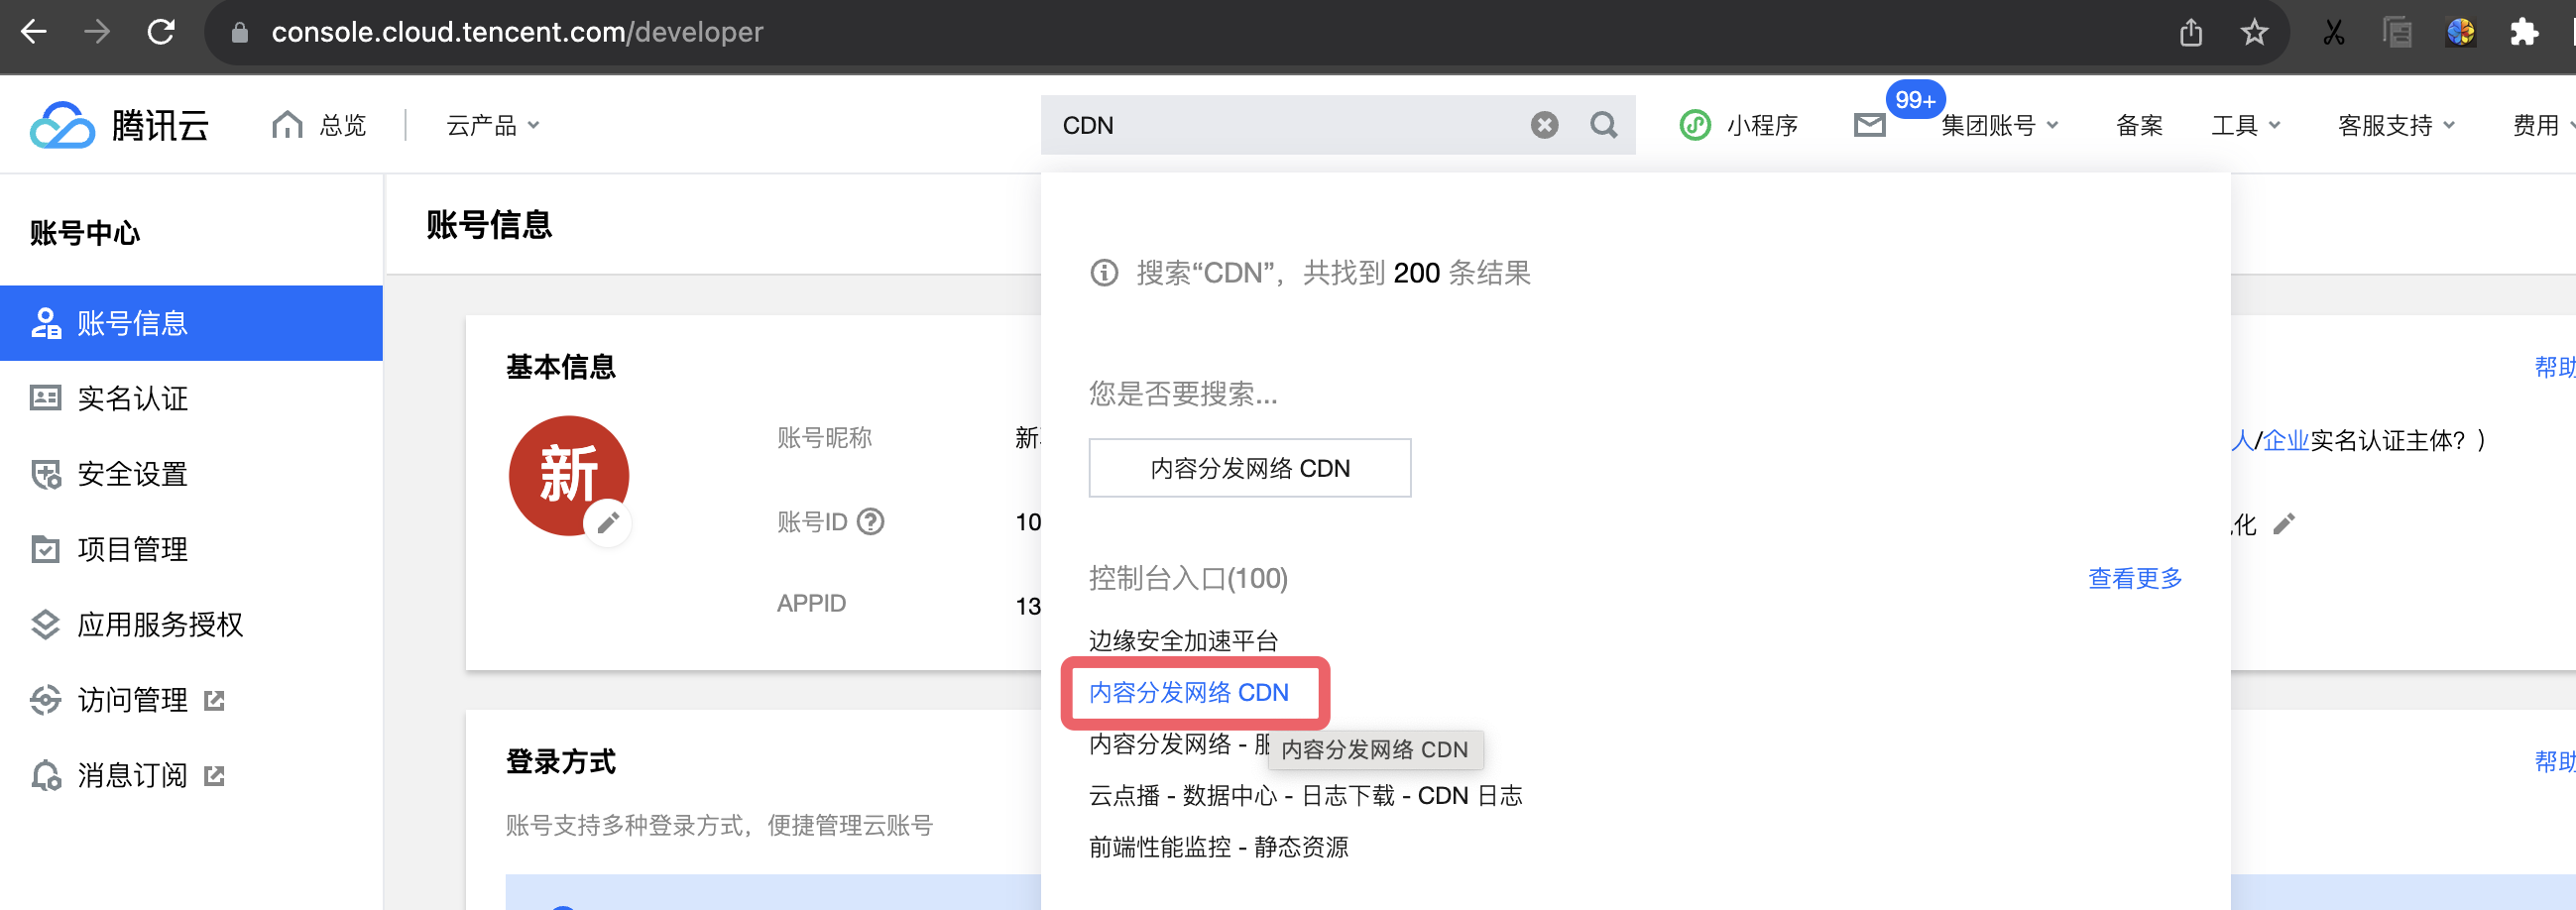This screenshot has width=2576, height=910.
Task: Open 云点播 CDN 日志 result
Action: click(1305, 796)
